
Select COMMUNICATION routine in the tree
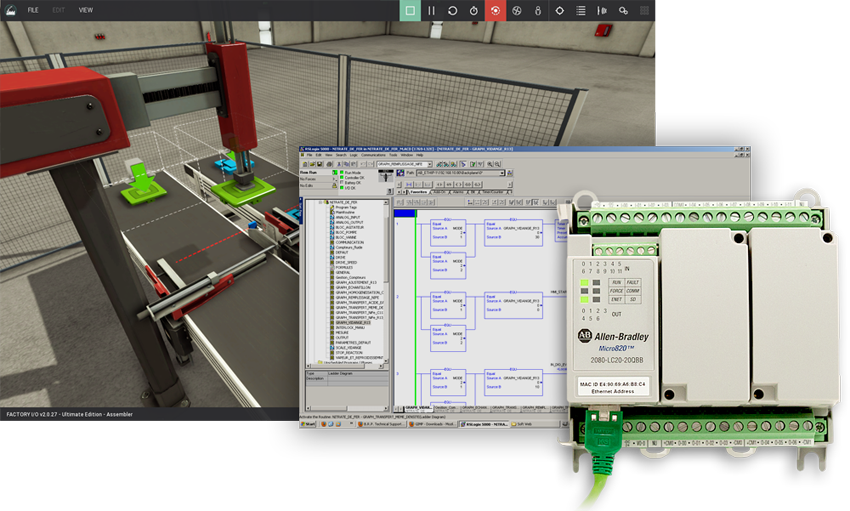tap(350, 242)
